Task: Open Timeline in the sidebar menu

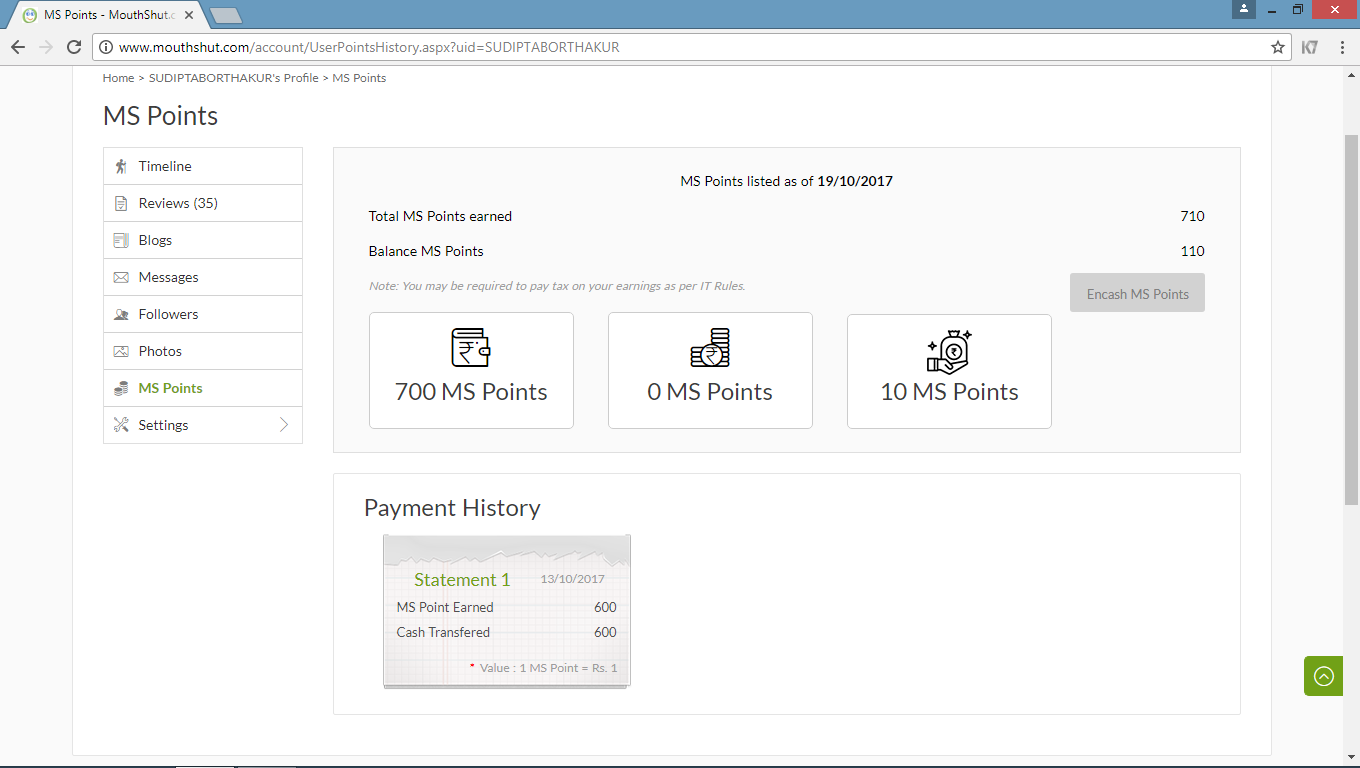Action: pos(203,166)
